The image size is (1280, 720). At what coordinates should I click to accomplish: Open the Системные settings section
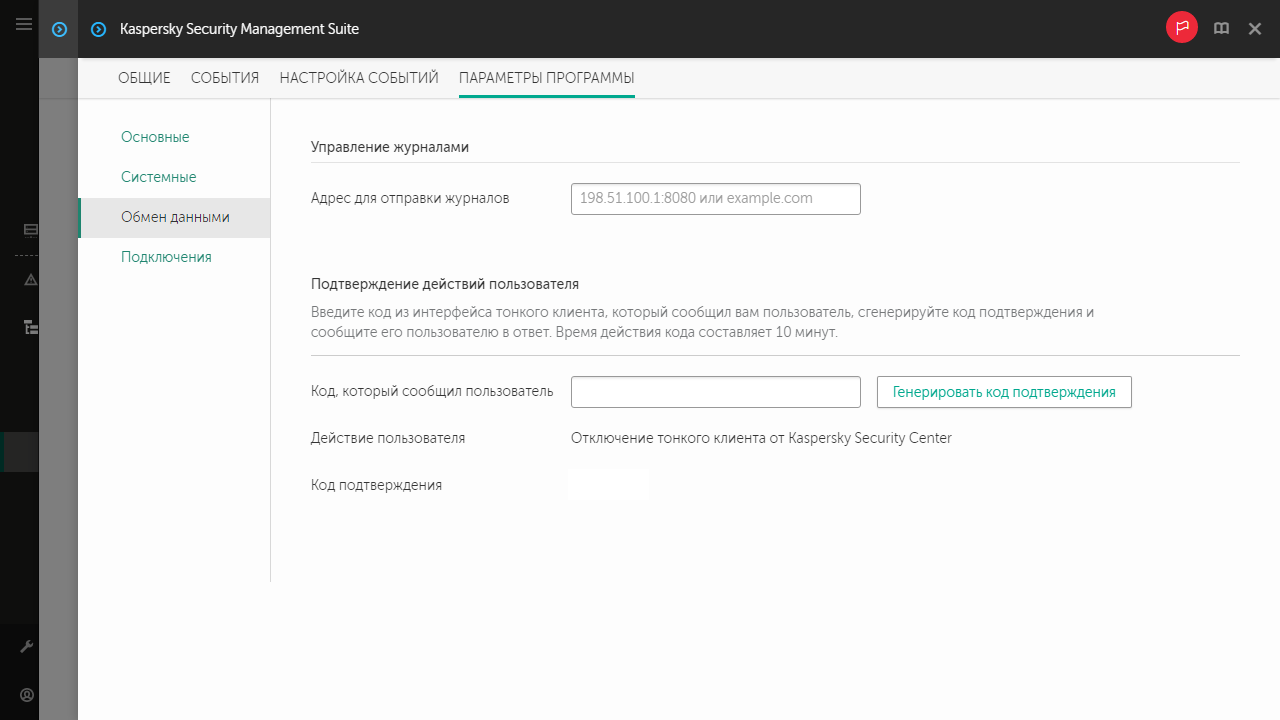(x=158, y=177)
